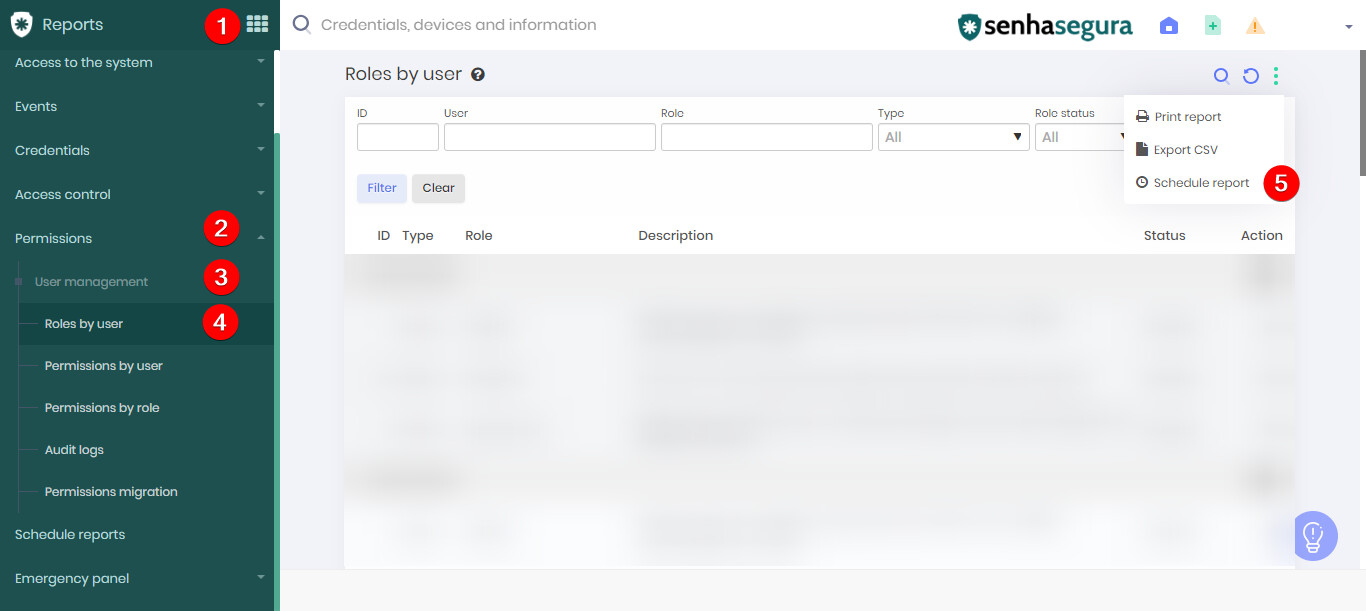
Task: Click the senhasegura shield logo beside Reports
Action: click(x=21, y=24)
